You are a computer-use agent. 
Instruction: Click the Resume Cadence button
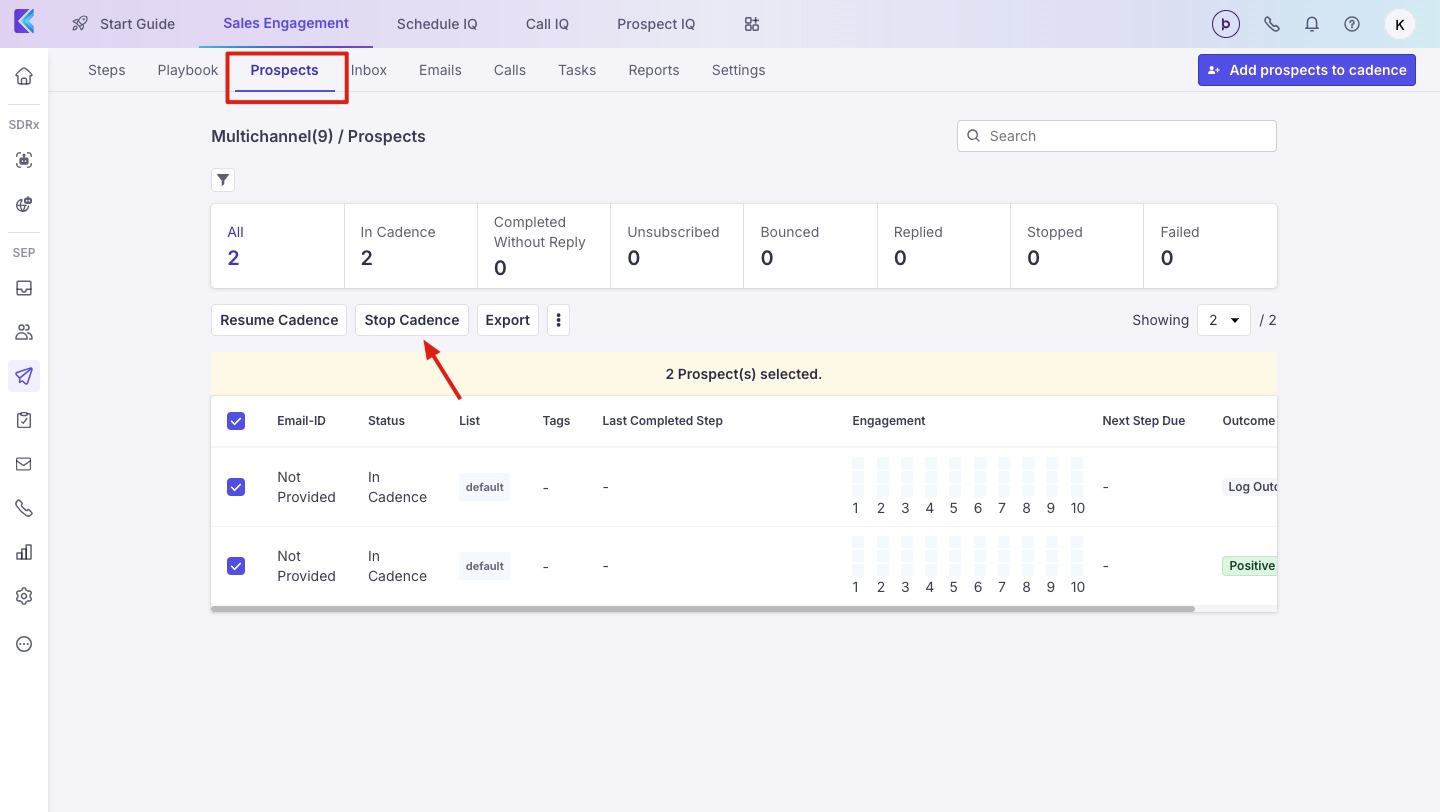click(279, 320)
